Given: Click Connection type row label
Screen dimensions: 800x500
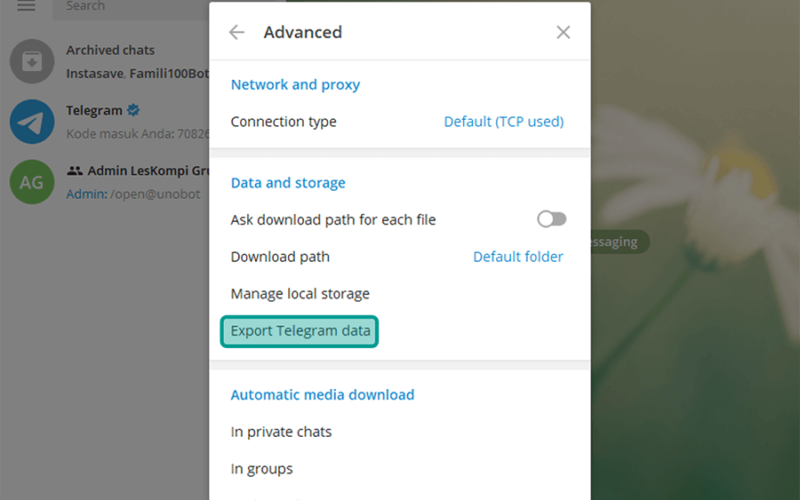Looking at the screenshot, I should (283, 121).
